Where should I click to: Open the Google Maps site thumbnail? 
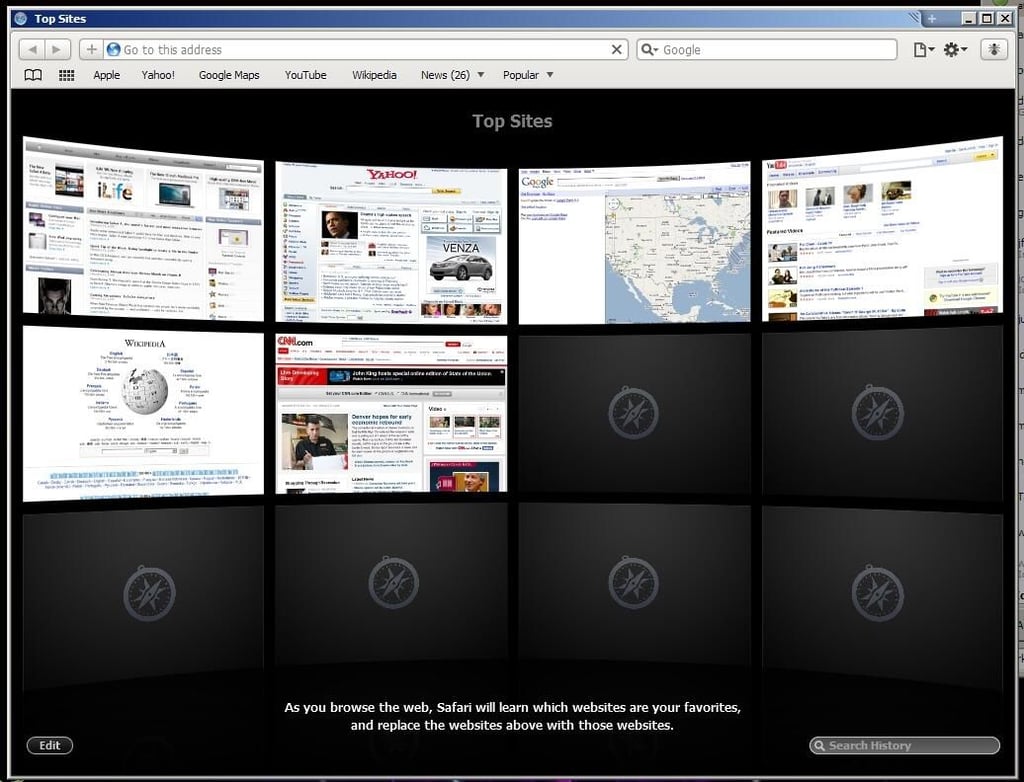point(634,242)
